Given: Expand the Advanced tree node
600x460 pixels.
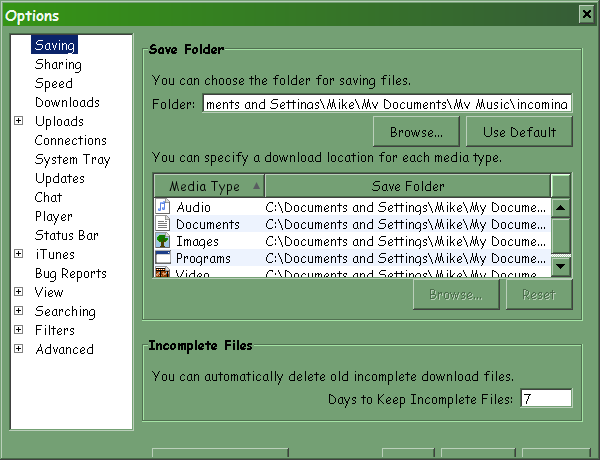Looking at the screenshot, I should (18, 349).
